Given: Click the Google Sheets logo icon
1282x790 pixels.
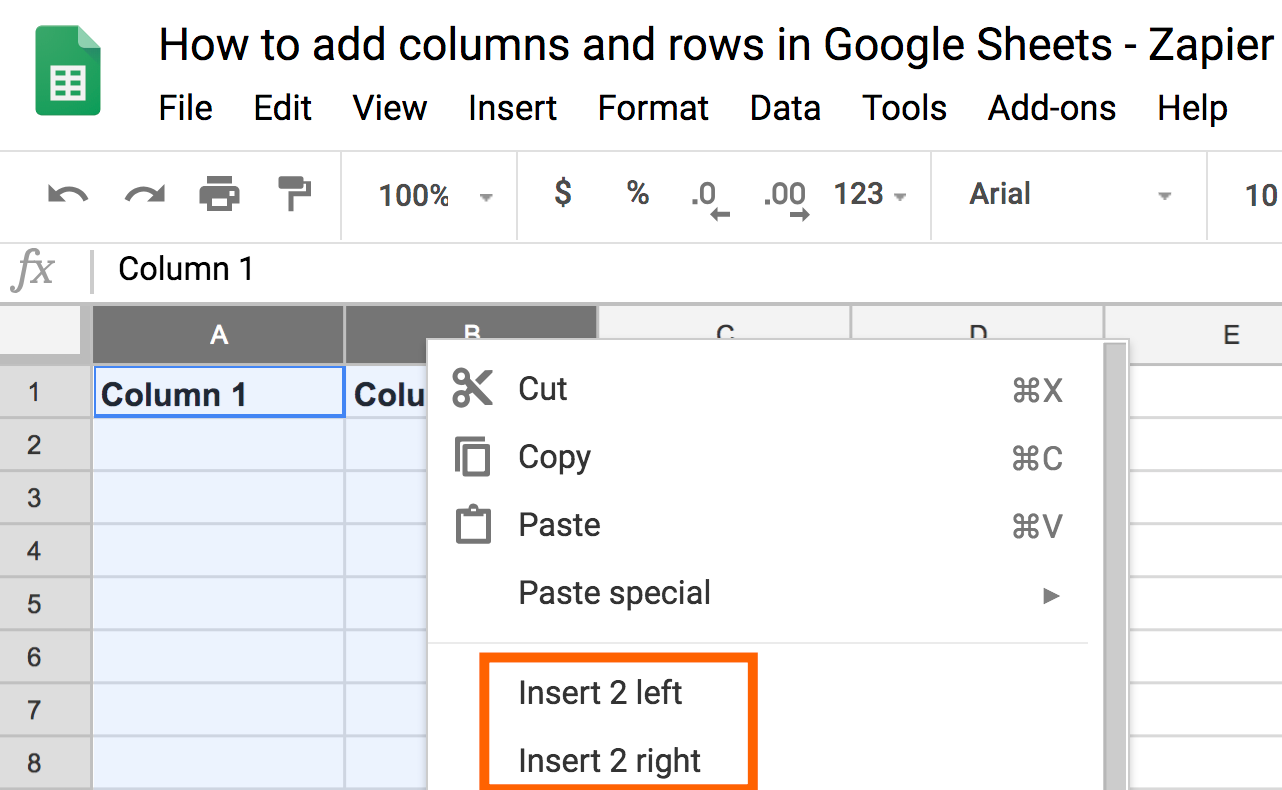Looking at the screenshot, I should 68,72.
